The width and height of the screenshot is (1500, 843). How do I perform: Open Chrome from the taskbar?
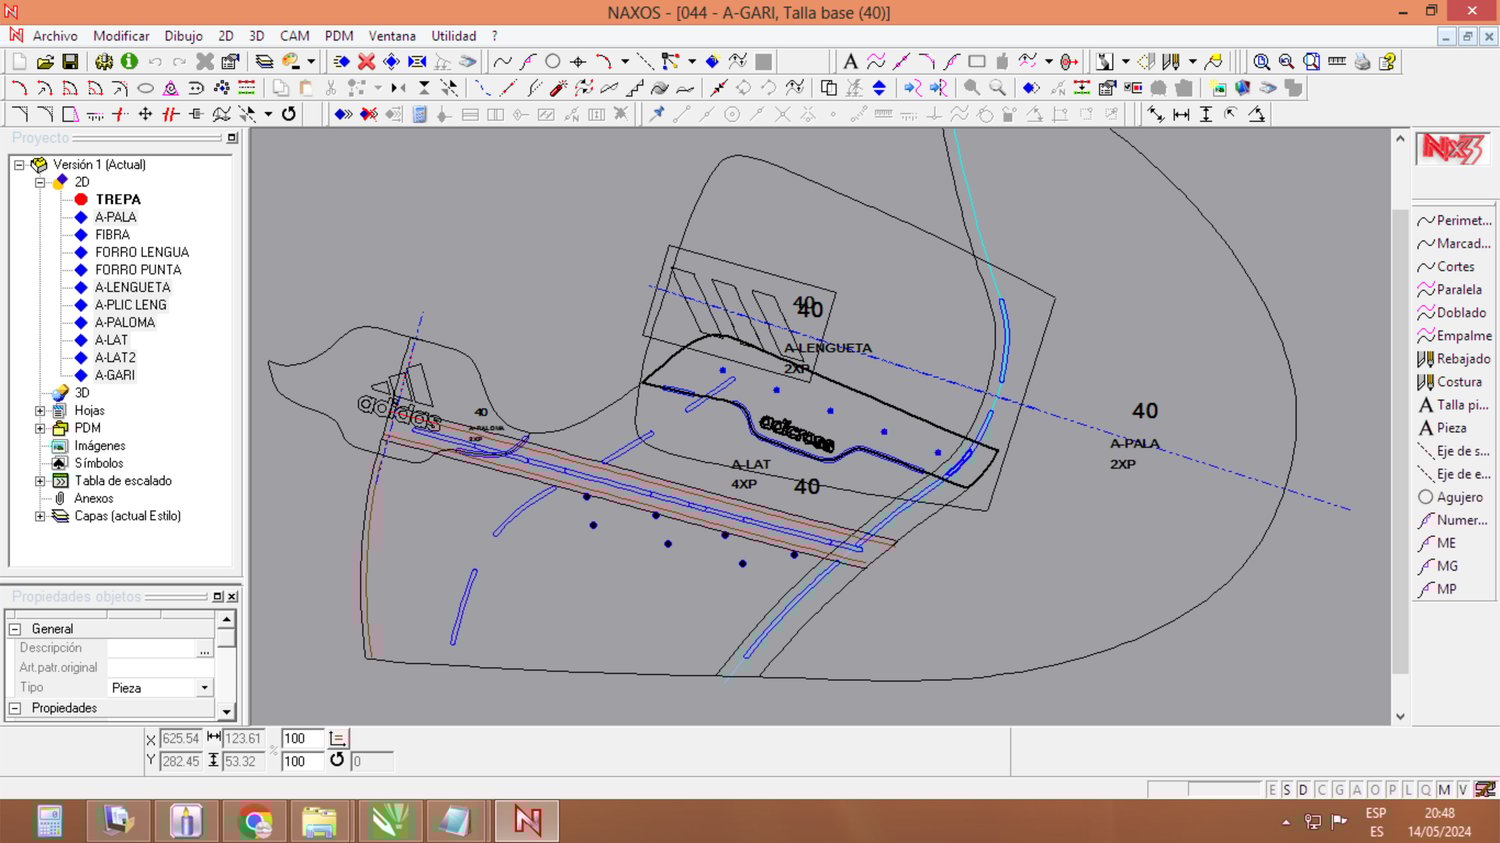coord(255,822)
